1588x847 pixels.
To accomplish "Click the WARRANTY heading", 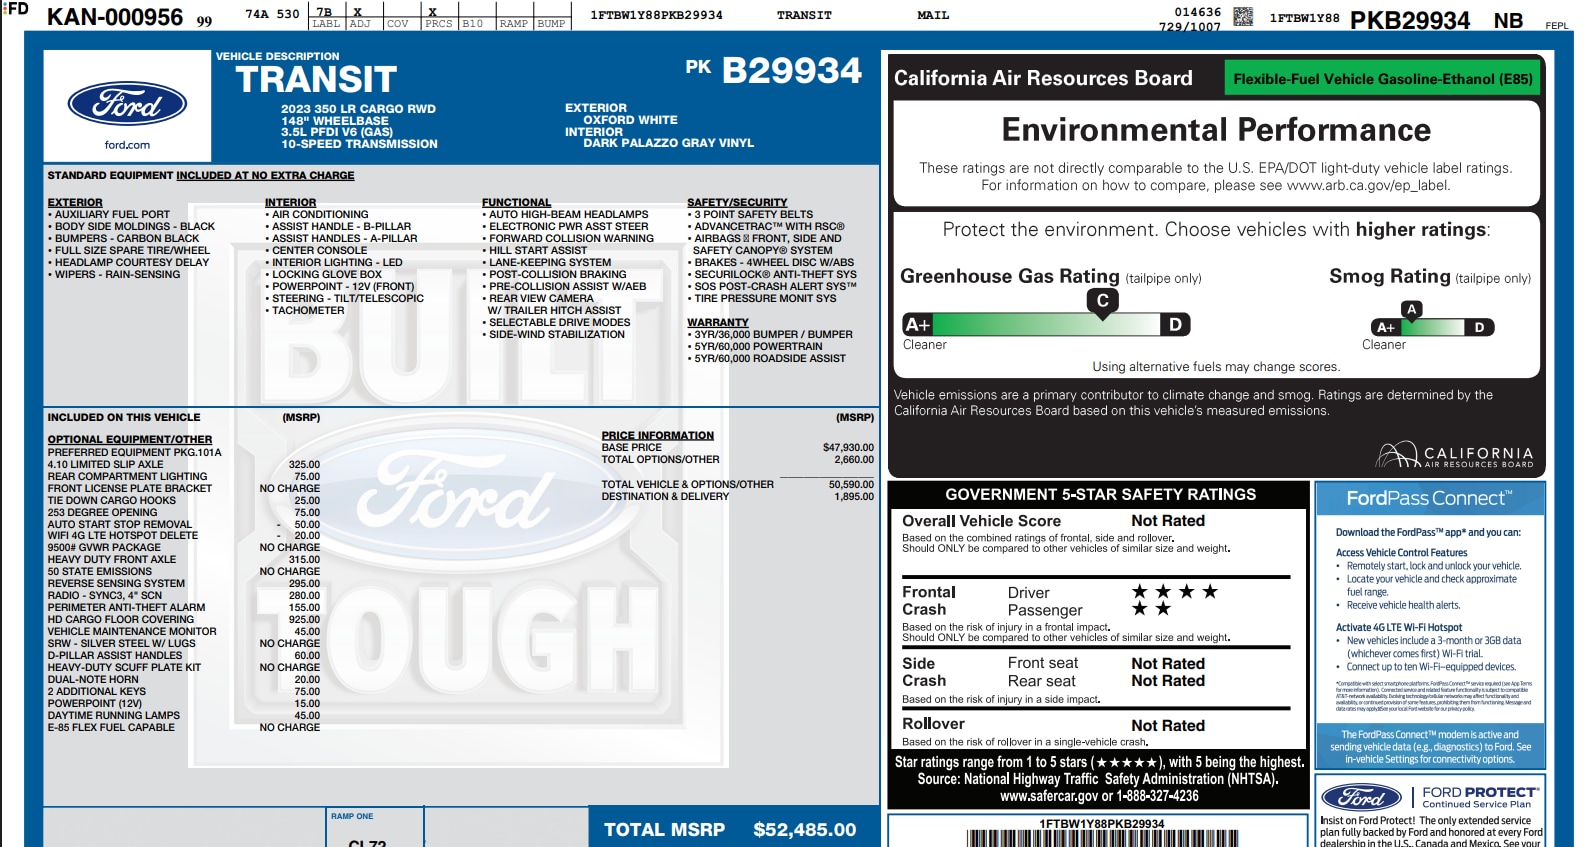I will 717,323.
